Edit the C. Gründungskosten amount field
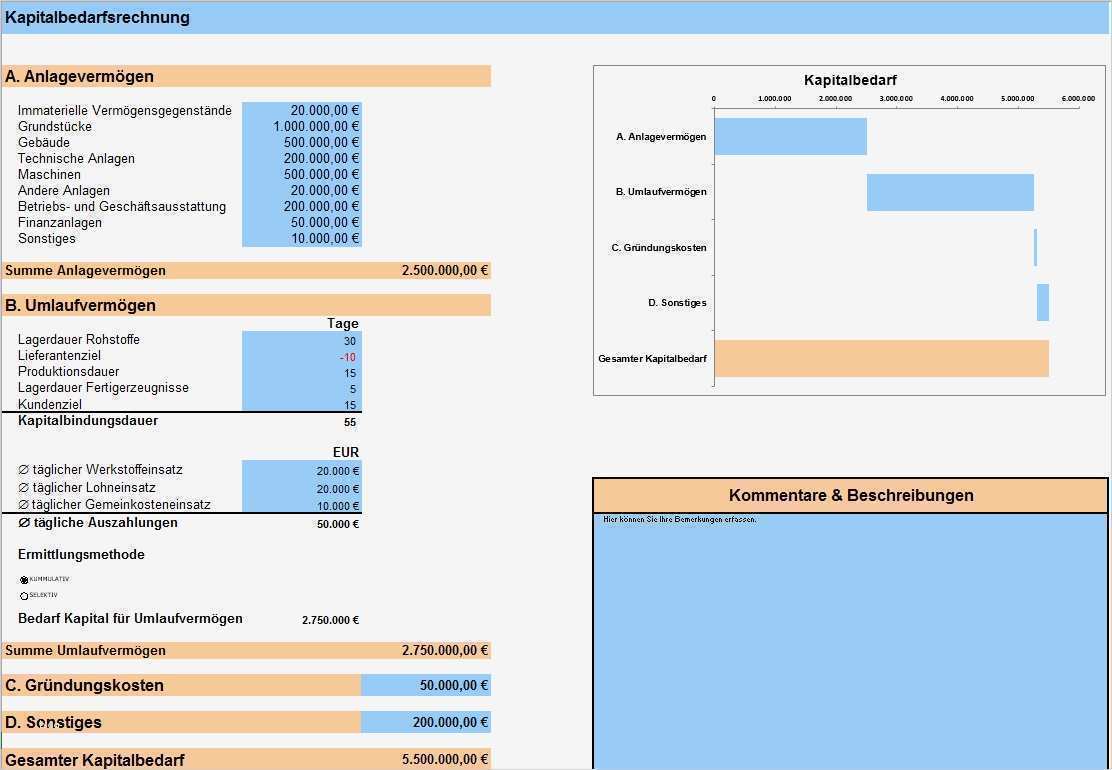Viewport: 1112px width, 770px height. coord(425,685)
